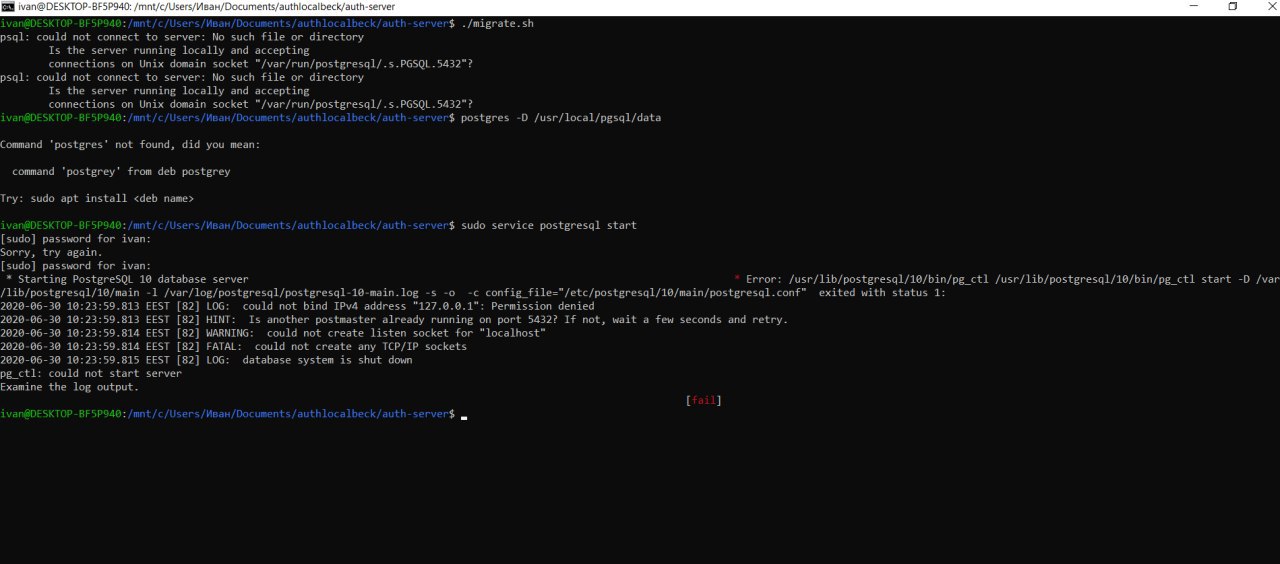
Task: Click the red '[fail]' status text
Action: pyautogui.click(x=704, y=401)
